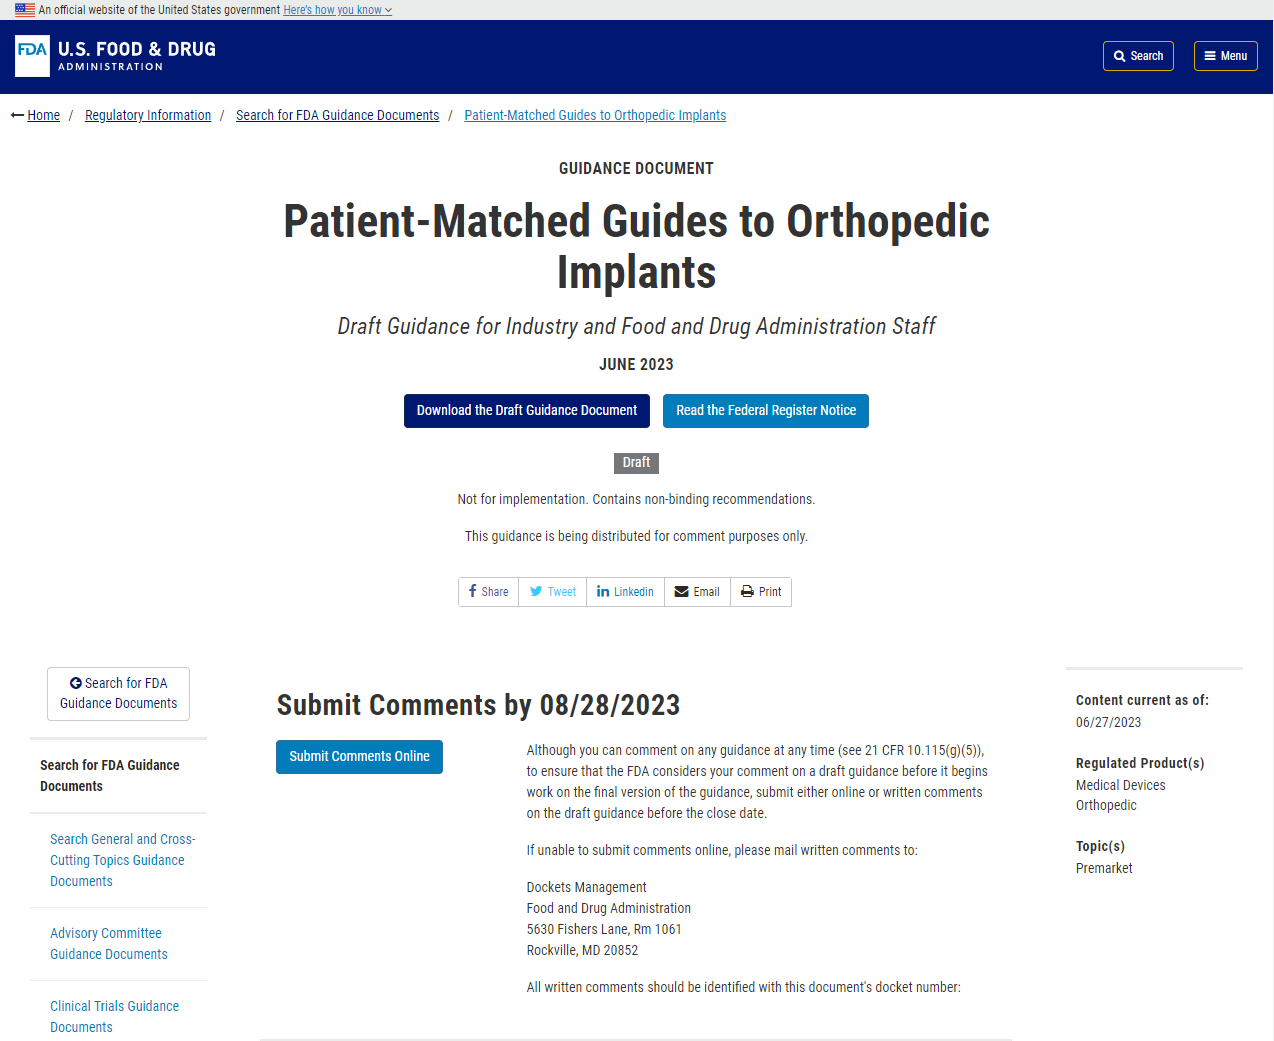Email this page via envelope icon
This screenshot has width=1274, height=1041.
pos(697,592)
